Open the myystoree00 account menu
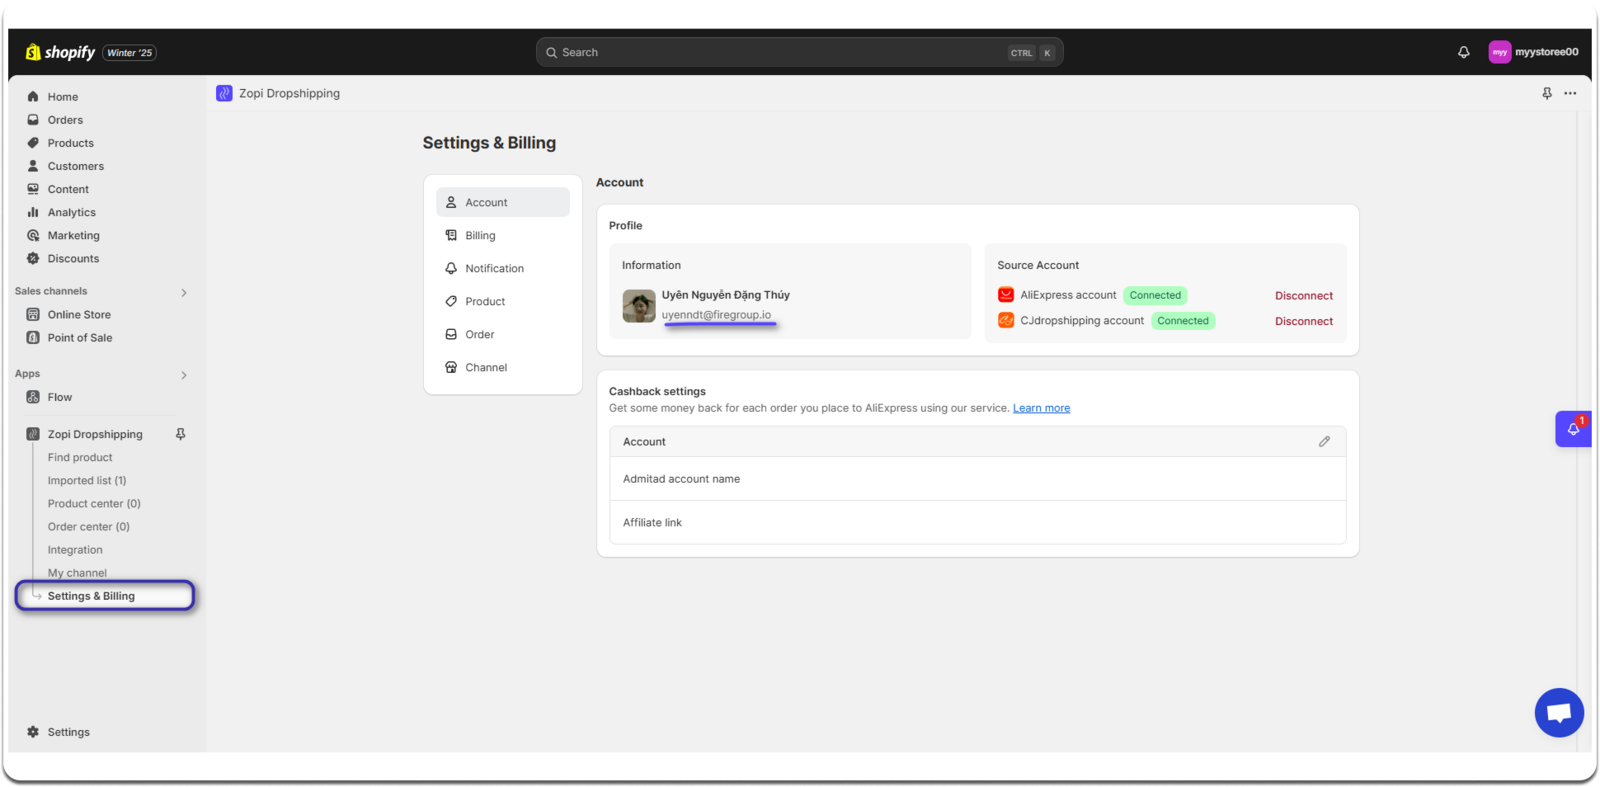The width and height of the screenshot is (1600, 787). (x=1534, y=52)
